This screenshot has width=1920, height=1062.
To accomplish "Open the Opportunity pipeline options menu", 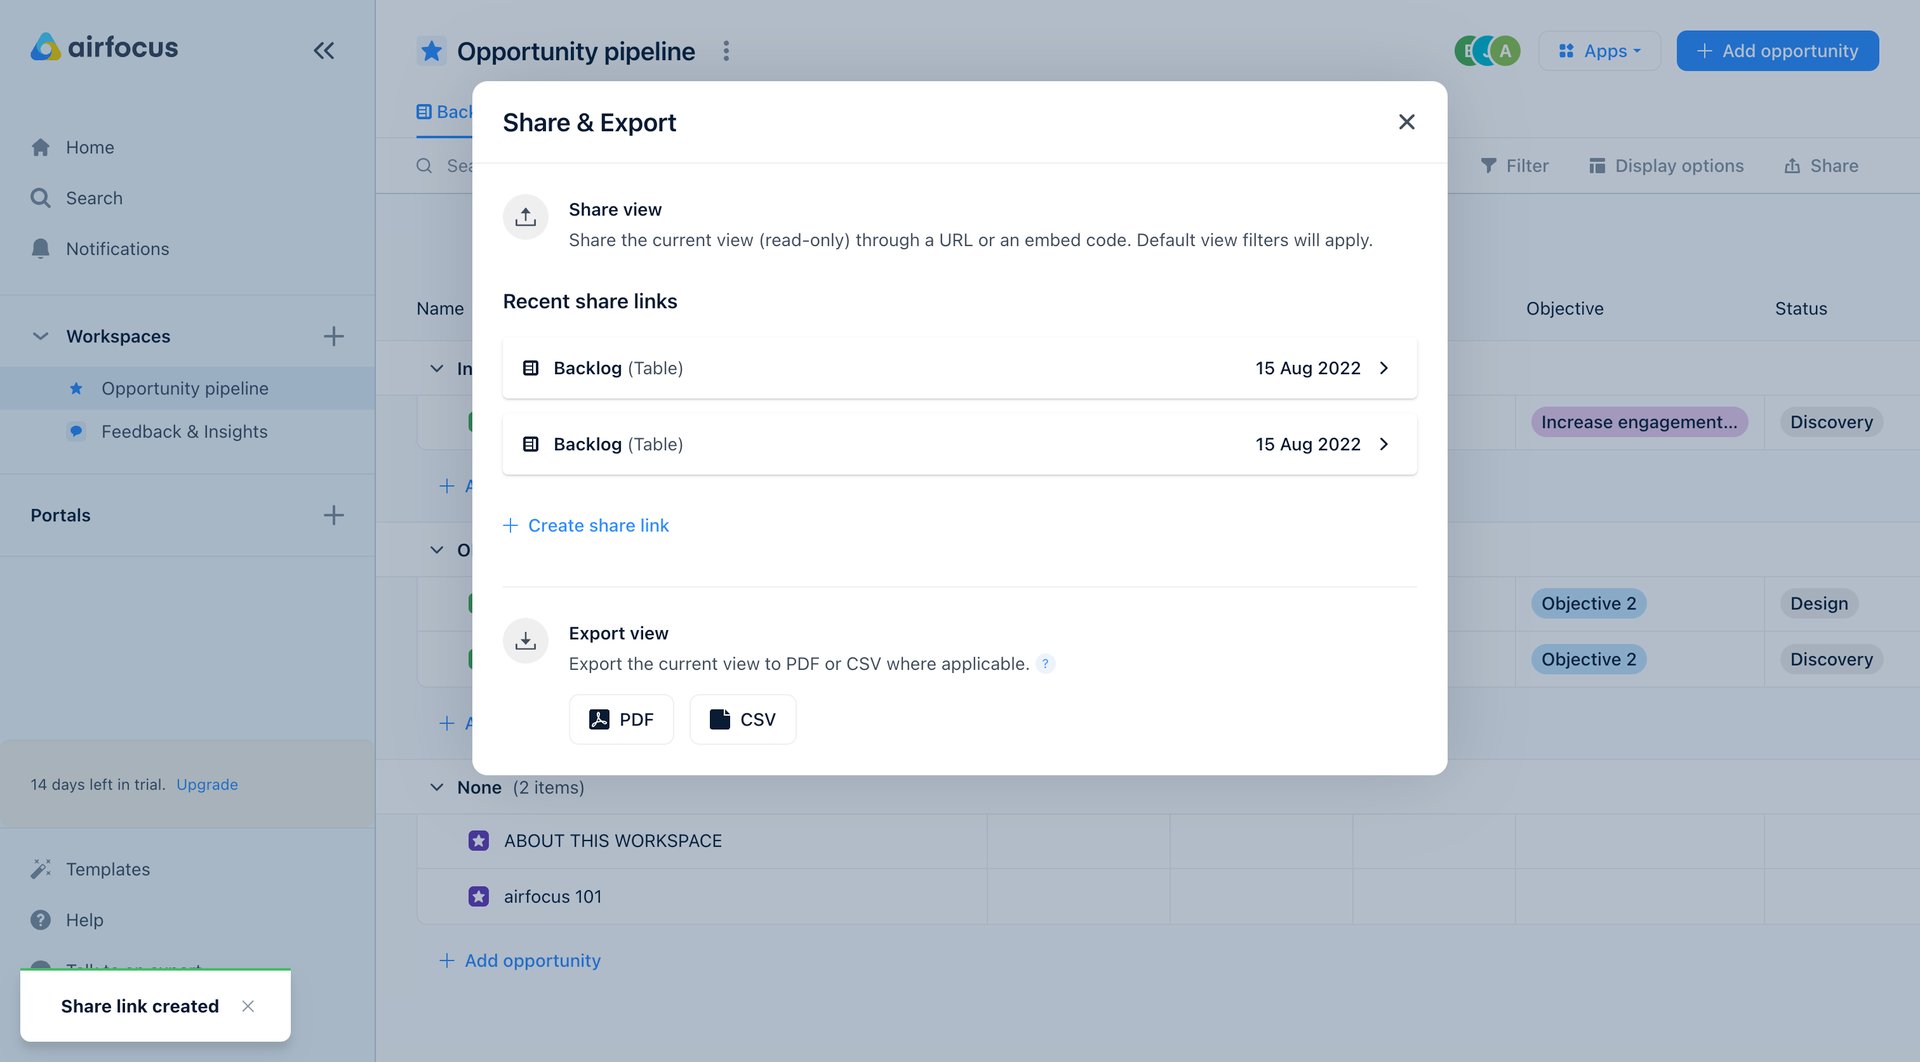I will [x=726, y=50].
